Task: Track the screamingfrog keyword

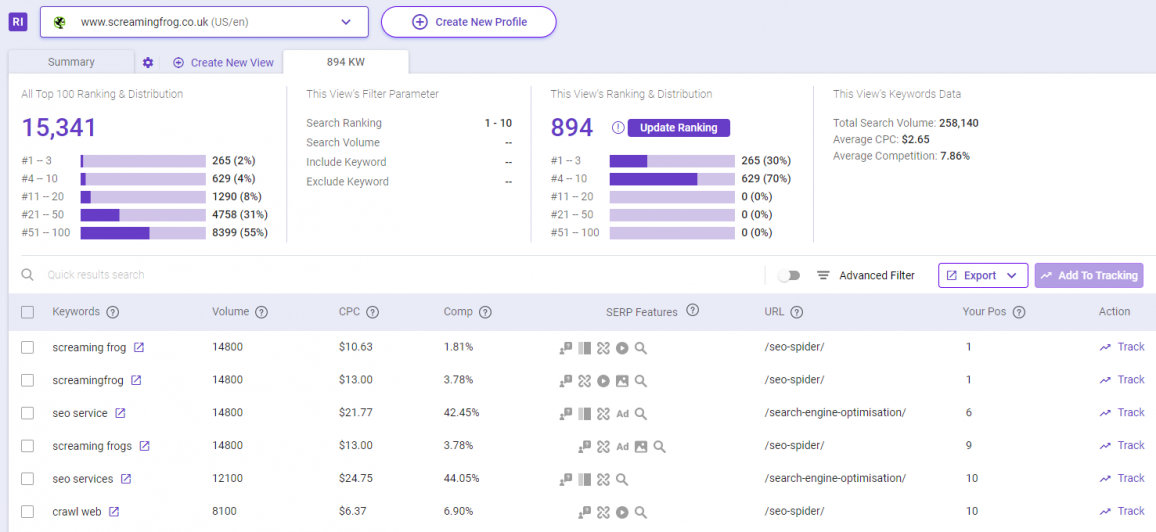Action: [1122, 379]
